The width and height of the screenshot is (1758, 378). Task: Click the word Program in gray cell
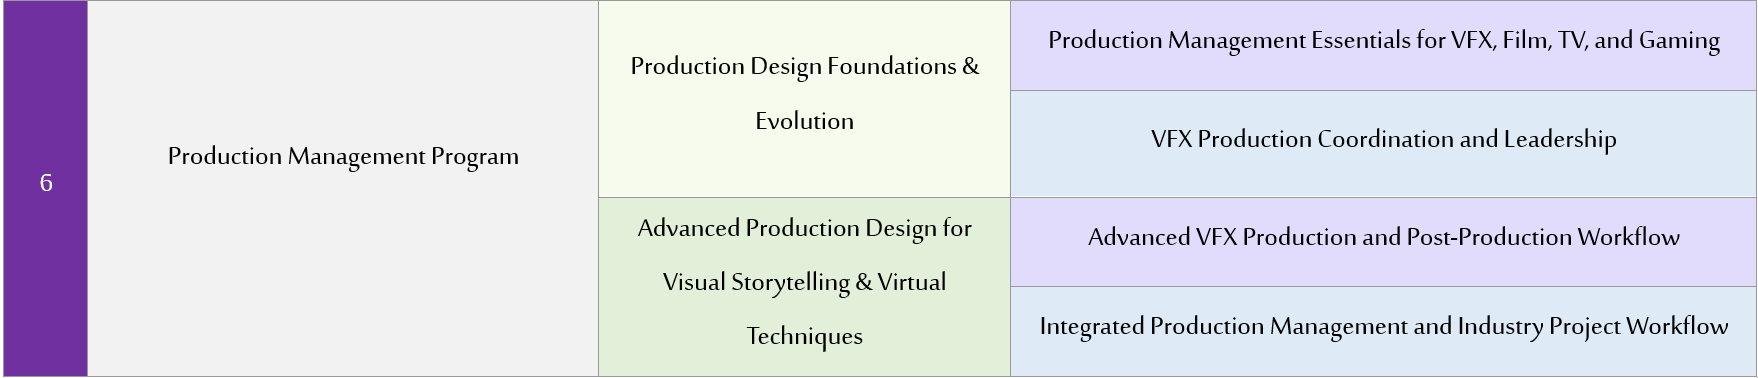click(474, 157)
